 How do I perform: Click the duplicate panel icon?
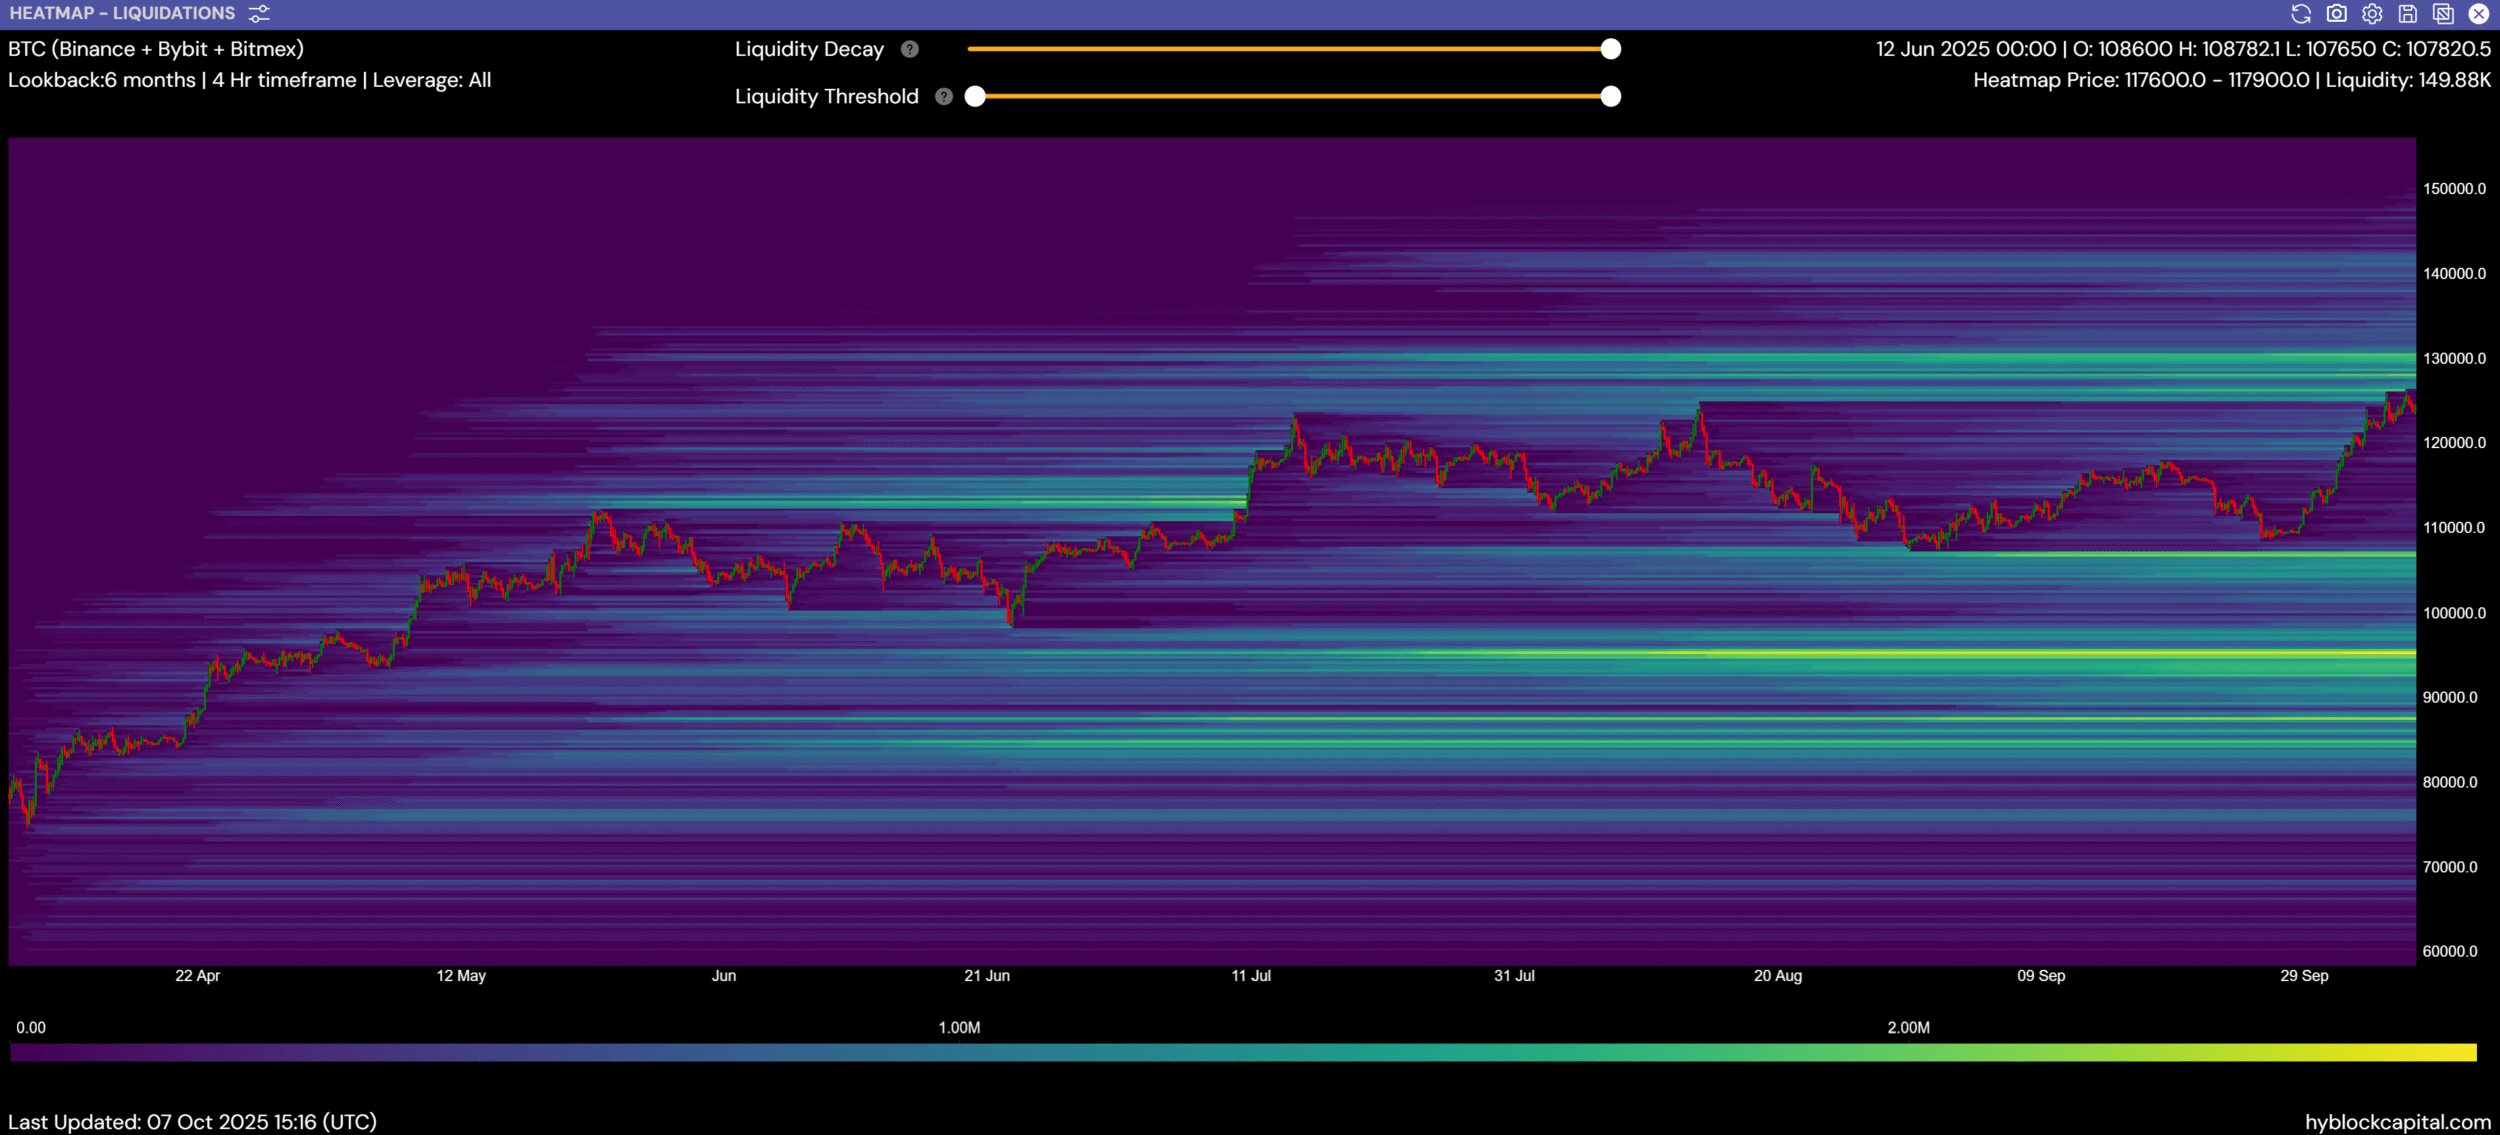coord(2443,14)
